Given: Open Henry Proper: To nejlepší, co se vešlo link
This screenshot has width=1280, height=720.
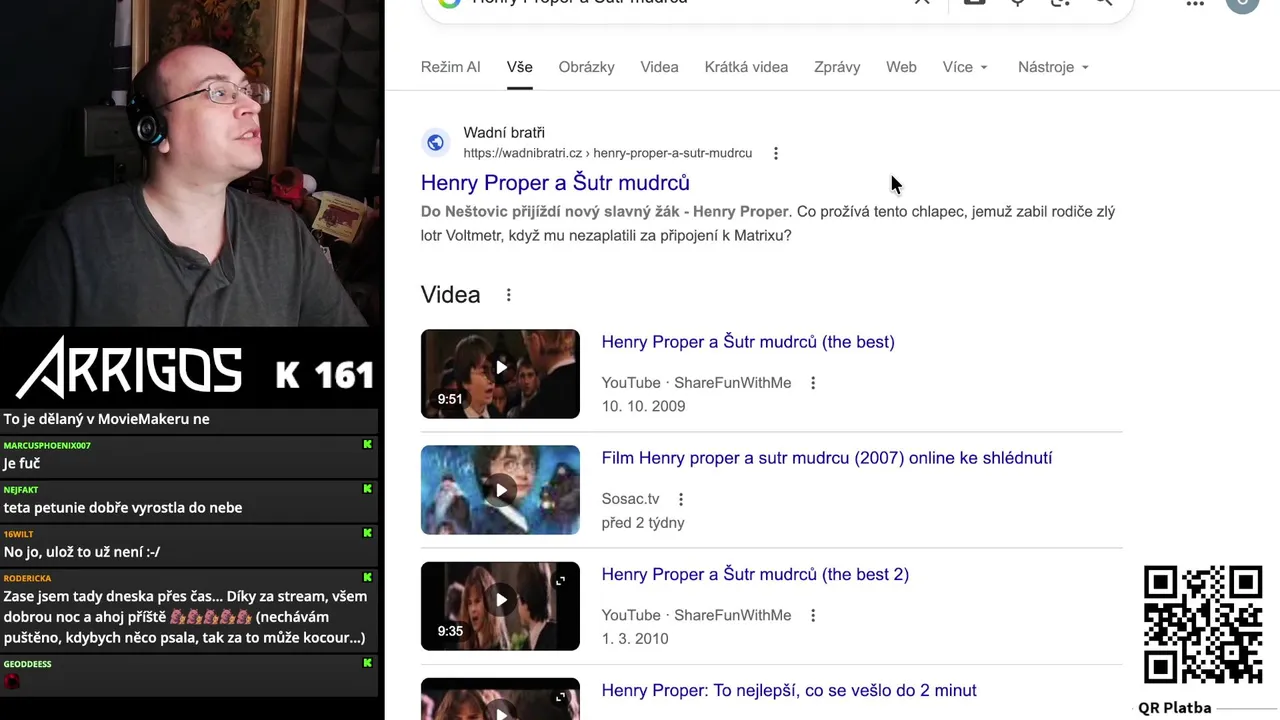Looking at the screenshot, I should pos(789,690).
